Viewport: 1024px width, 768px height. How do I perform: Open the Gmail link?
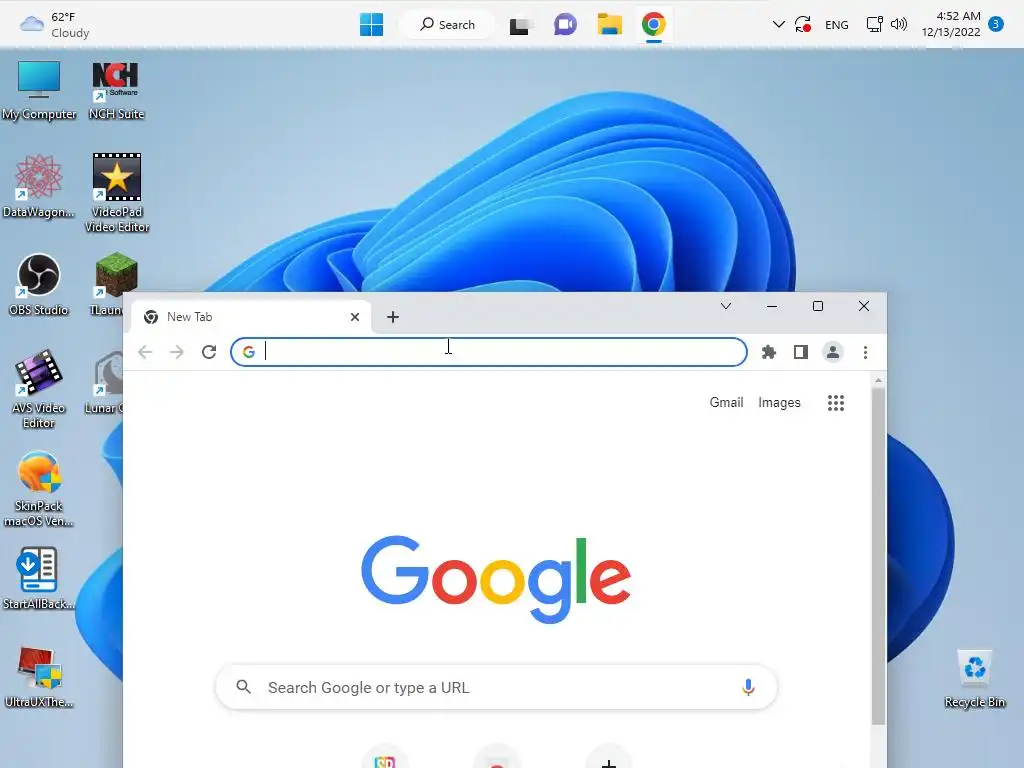point(726,402)
